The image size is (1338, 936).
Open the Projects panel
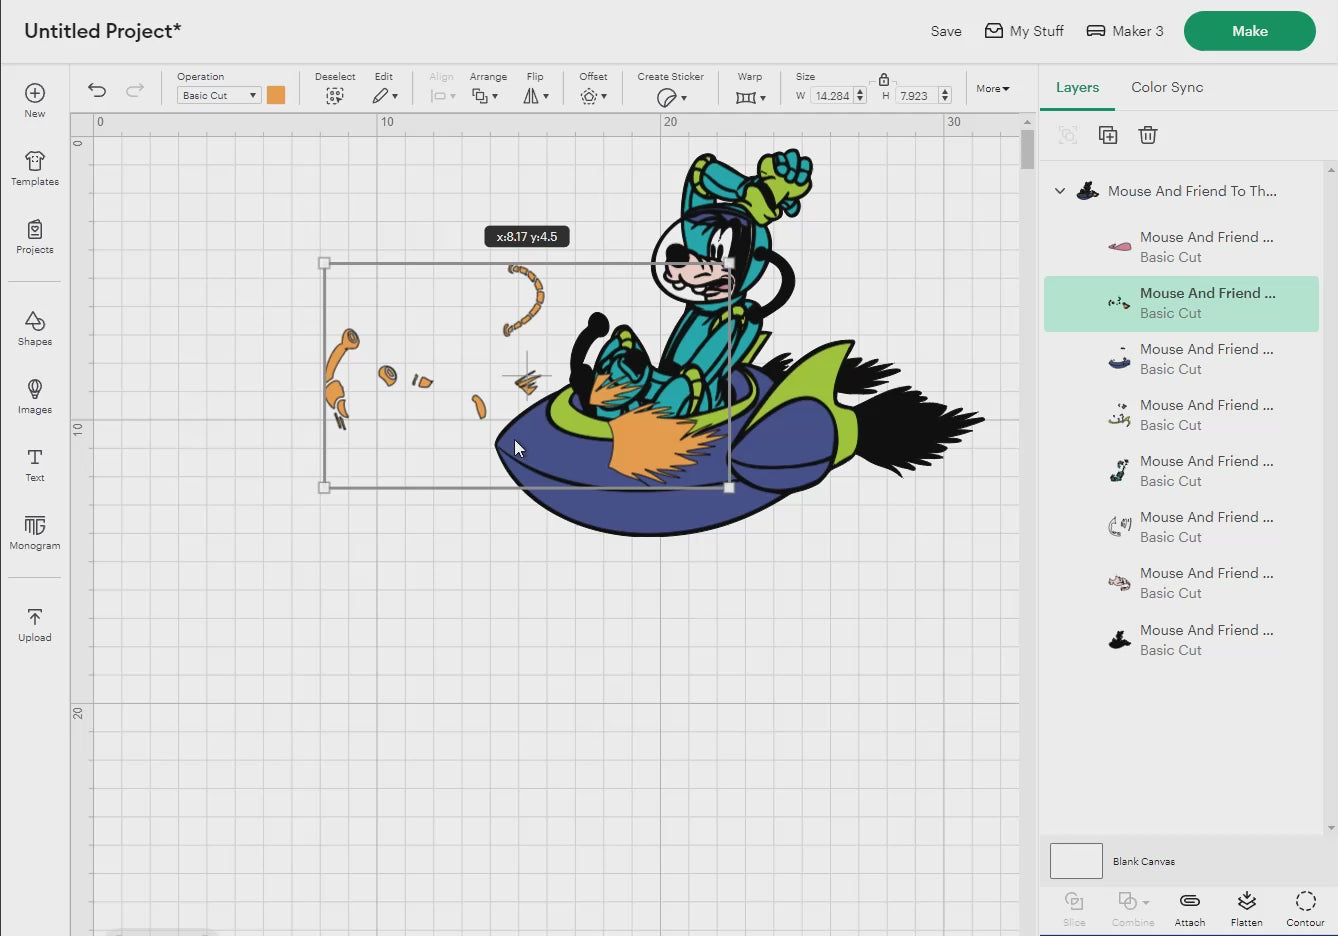coord(35,236)
